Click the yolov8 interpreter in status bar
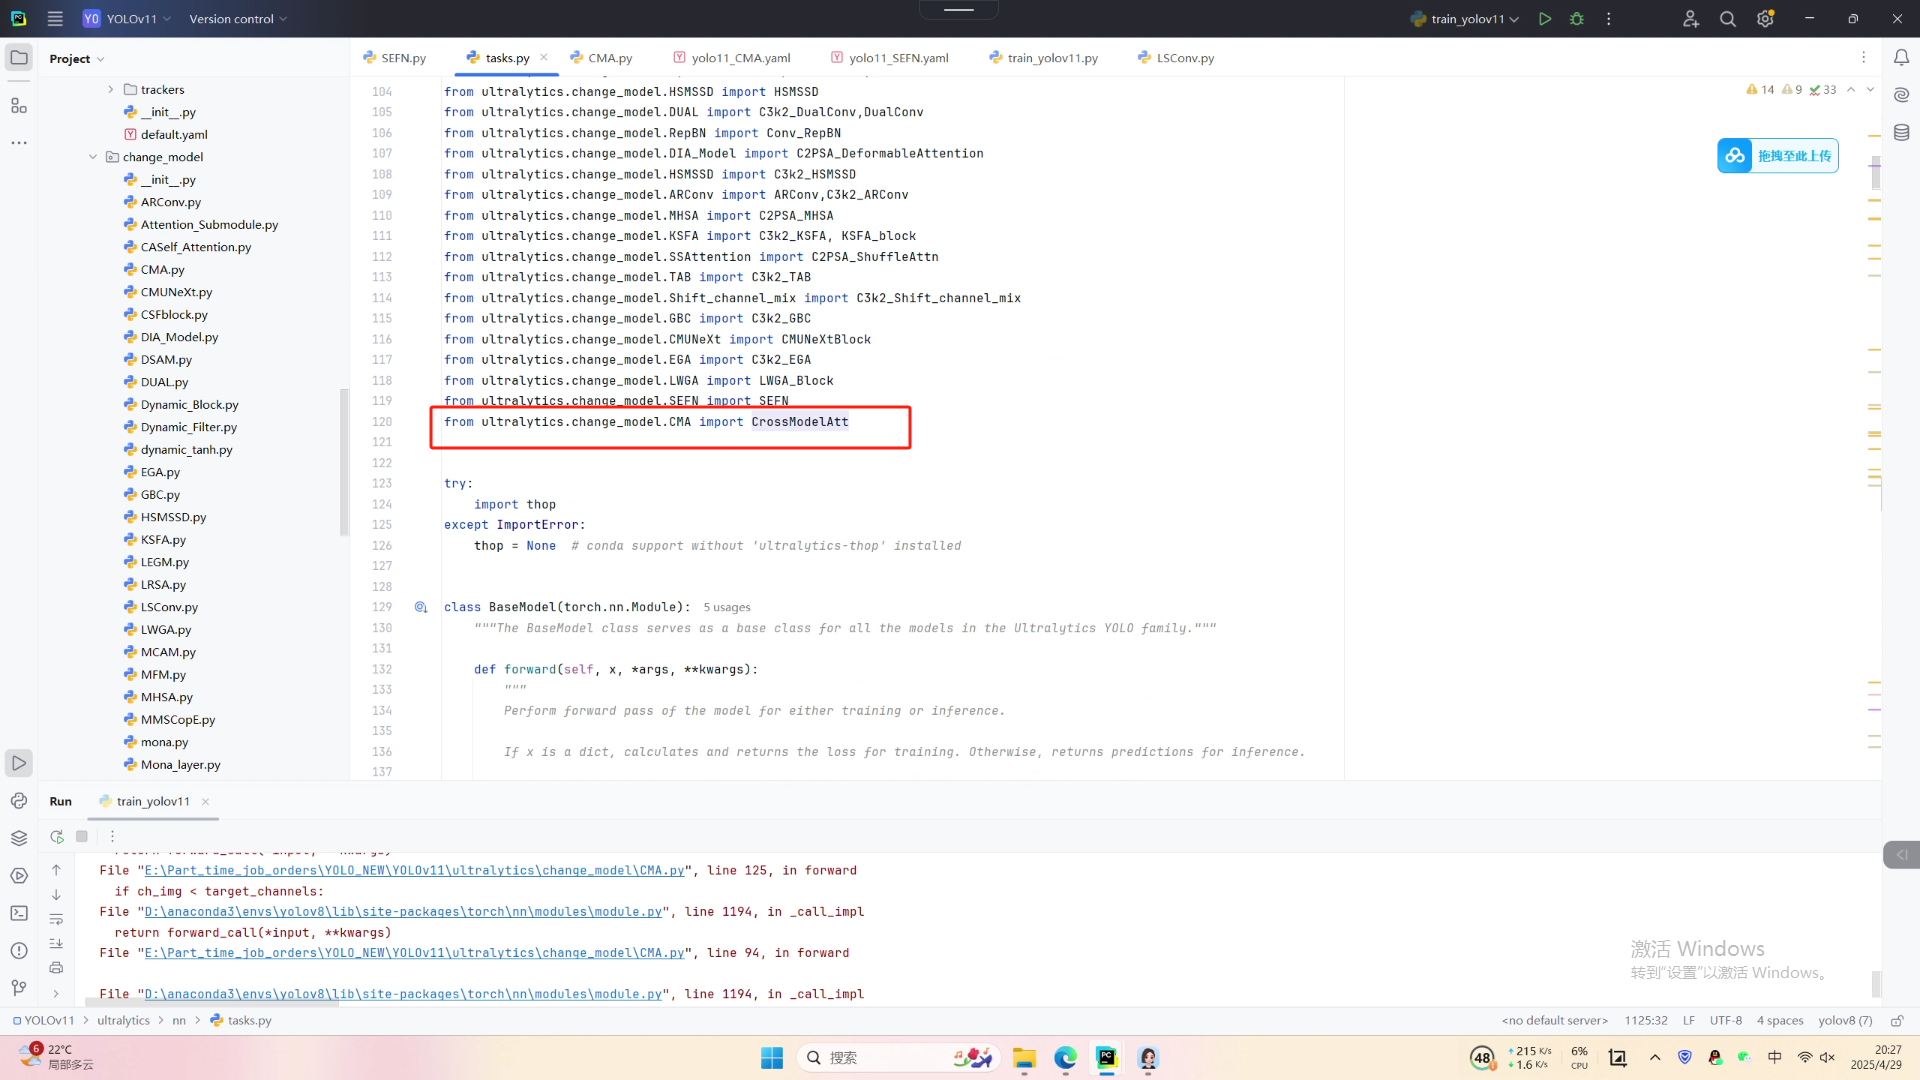The image size is (1920, 1080). [1844, 1020]
